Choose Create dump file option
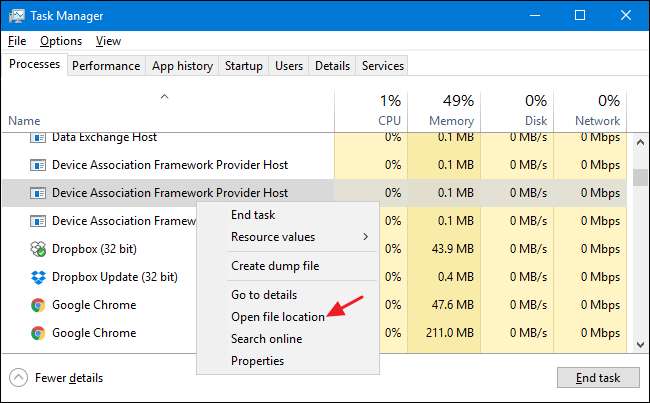Screen dimensions: 650x403 pos(275,266)
